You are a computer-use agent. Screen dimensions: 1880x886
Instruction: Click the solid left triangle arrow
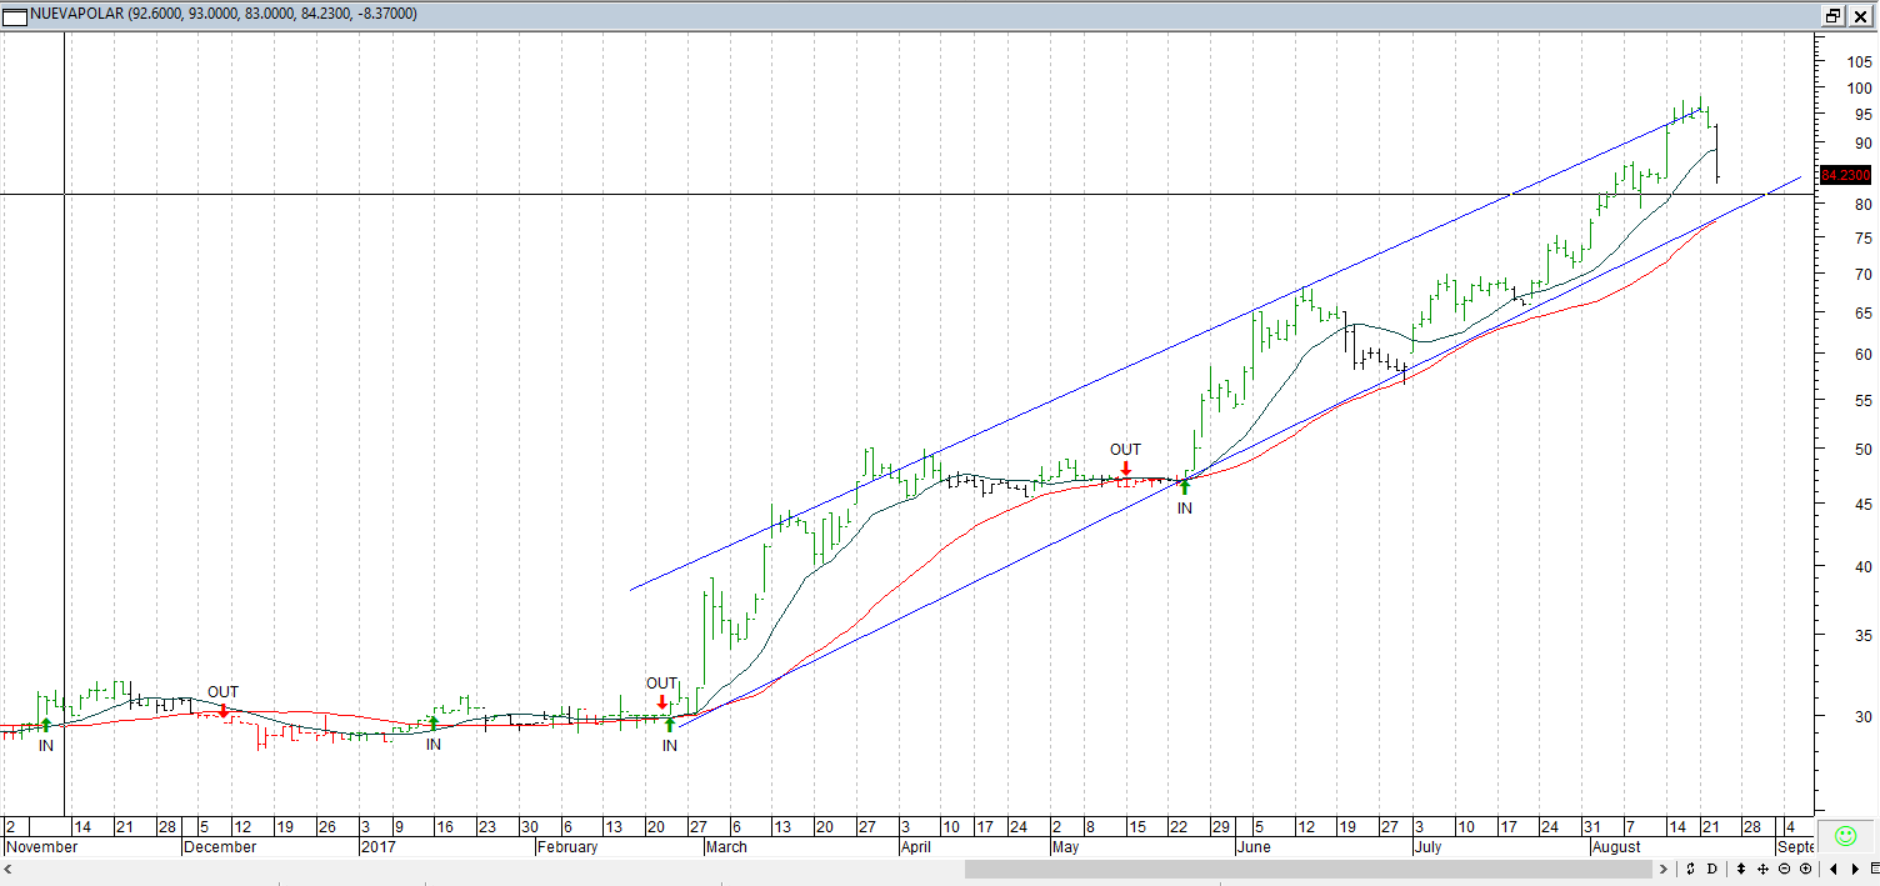(1833, 869)
